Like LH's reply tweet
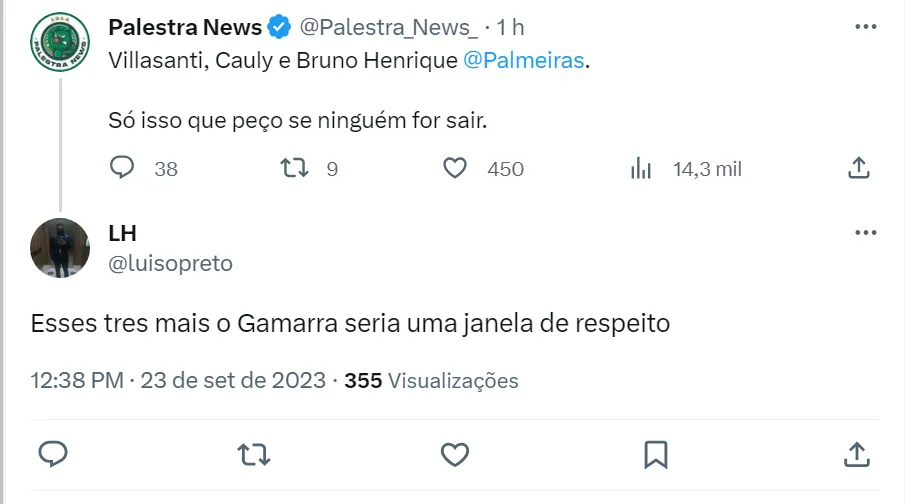This screenshot has width=914, height=504. coord(455,455)
